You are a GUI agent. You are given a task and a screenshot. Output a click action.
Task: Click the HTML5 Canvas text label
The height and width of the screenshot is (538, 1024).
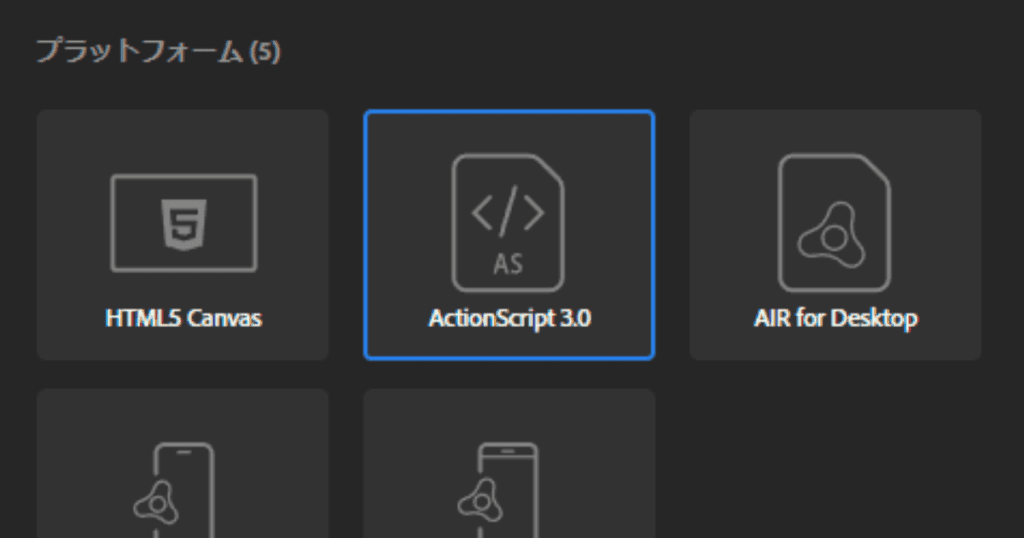(x=183, y=319)
